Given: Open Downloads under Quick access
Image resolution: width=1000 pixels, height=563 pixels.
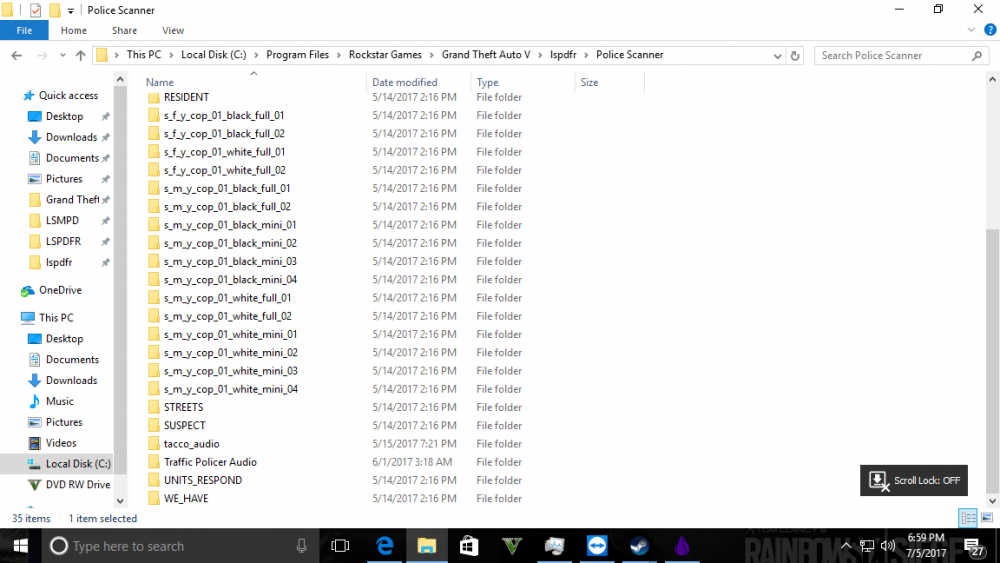Looking at the screenshot, I should pos(71,138).
